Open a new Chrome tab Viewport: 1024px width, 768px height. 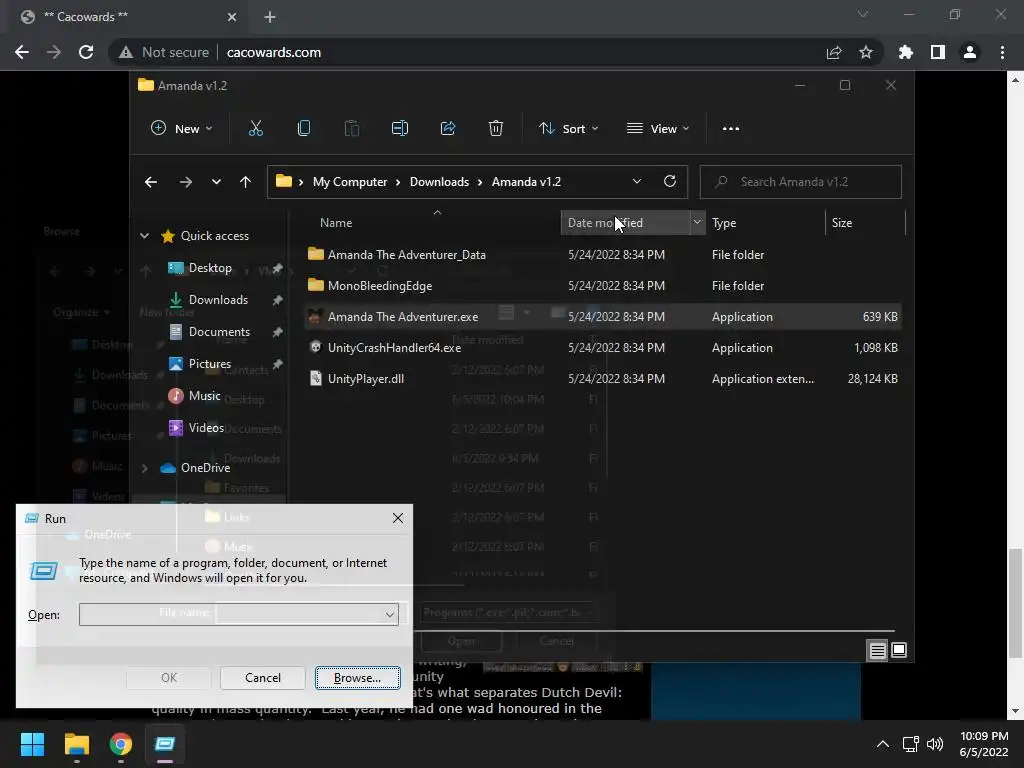(270, 17)
